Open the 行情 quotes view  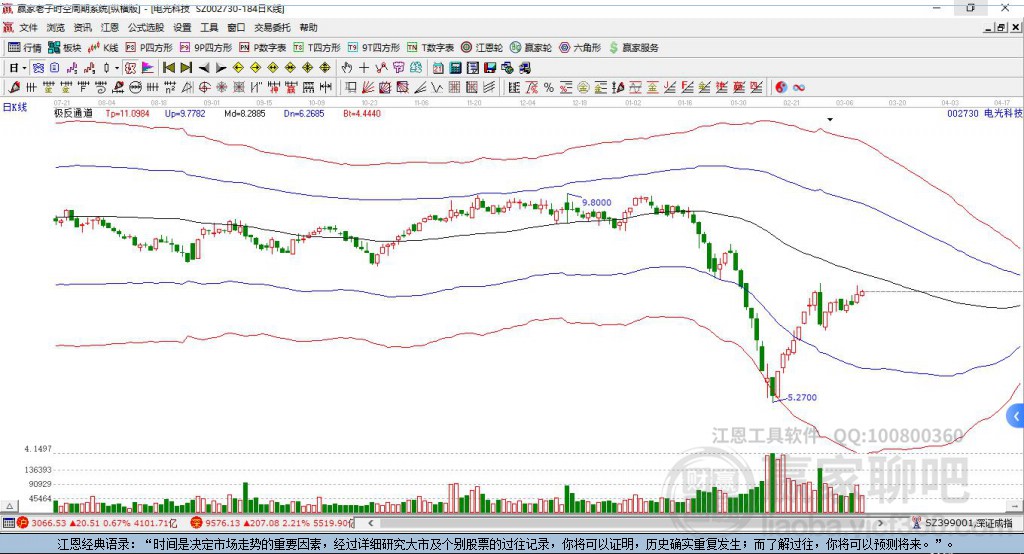(x=24, y=48)
